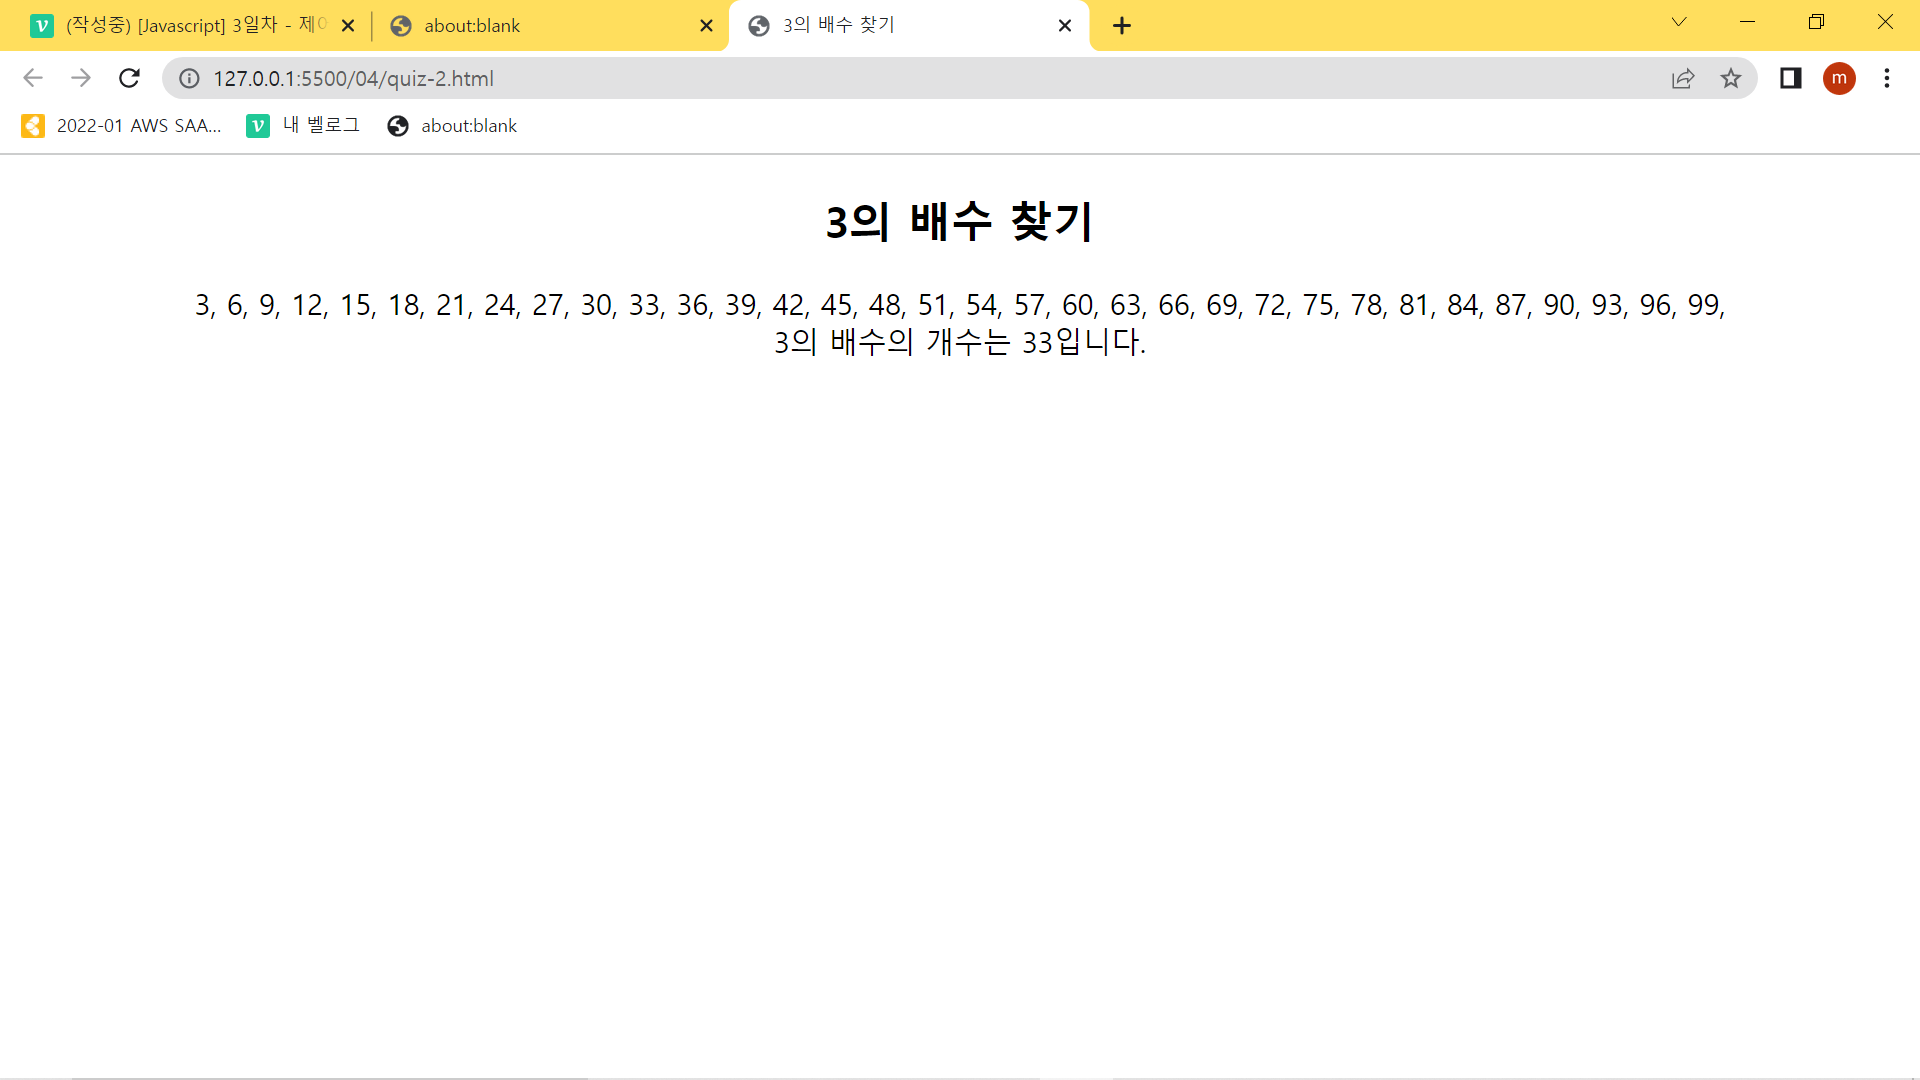Open the 2022-01 AWS SAA bookmark
Viewport: 1920px width, 1080px height.
[x=121, y=126]
